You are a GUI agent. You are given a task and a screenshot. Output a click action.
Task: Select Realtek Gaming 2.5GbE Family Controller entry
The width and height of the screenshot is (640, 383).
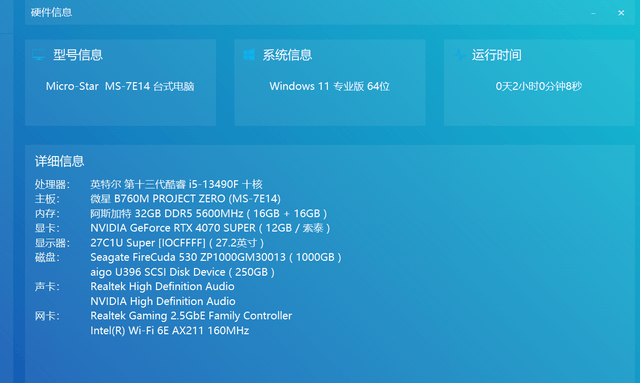coord(191,316)
